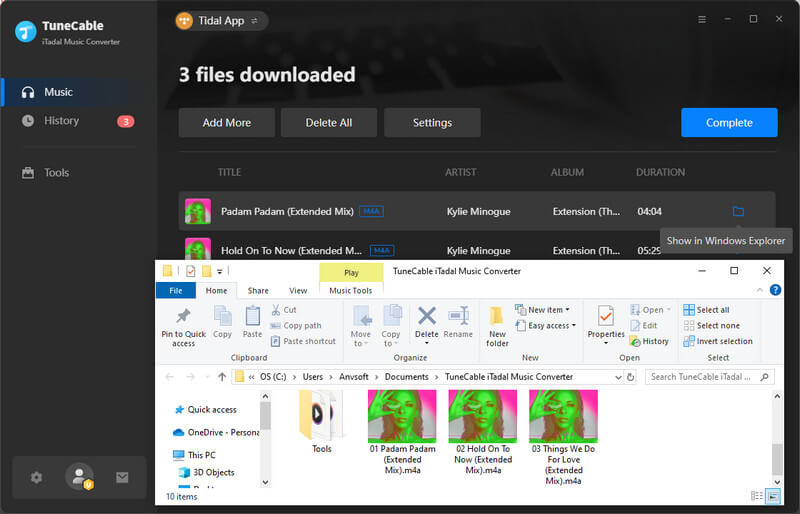Viewport: 800px width, 514px height.
Task: Click Documents in address path
Action: (x=407, y=377)
